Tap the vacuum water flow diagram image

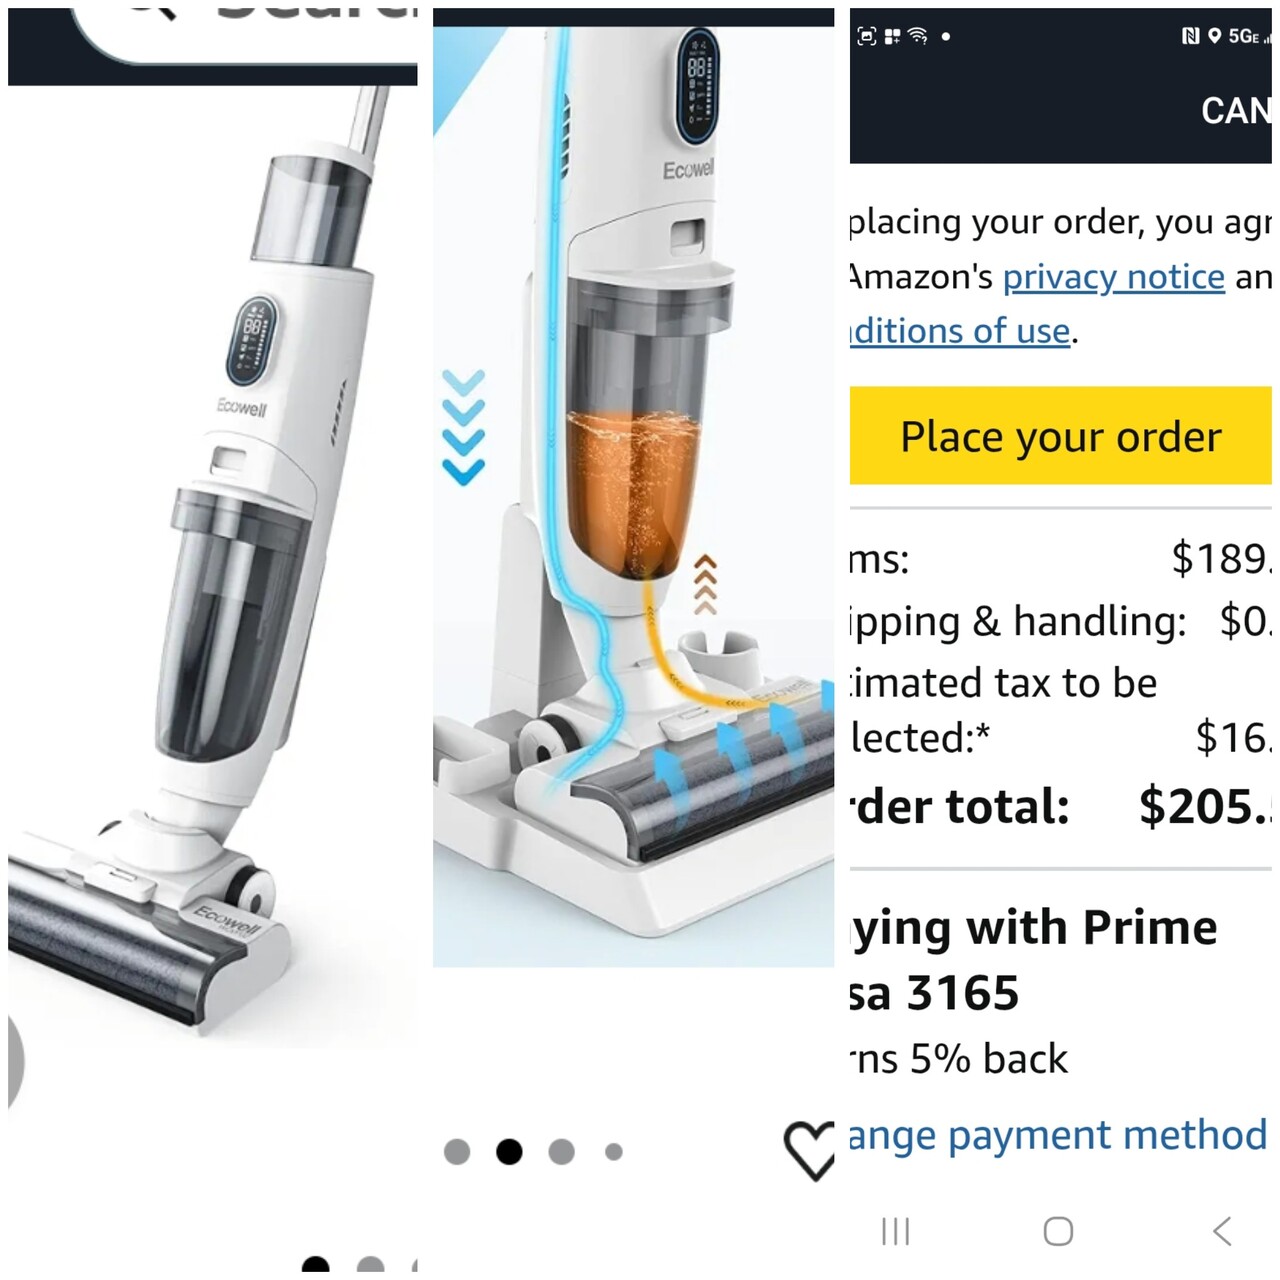pyautogui.click(x=633, y=496)
